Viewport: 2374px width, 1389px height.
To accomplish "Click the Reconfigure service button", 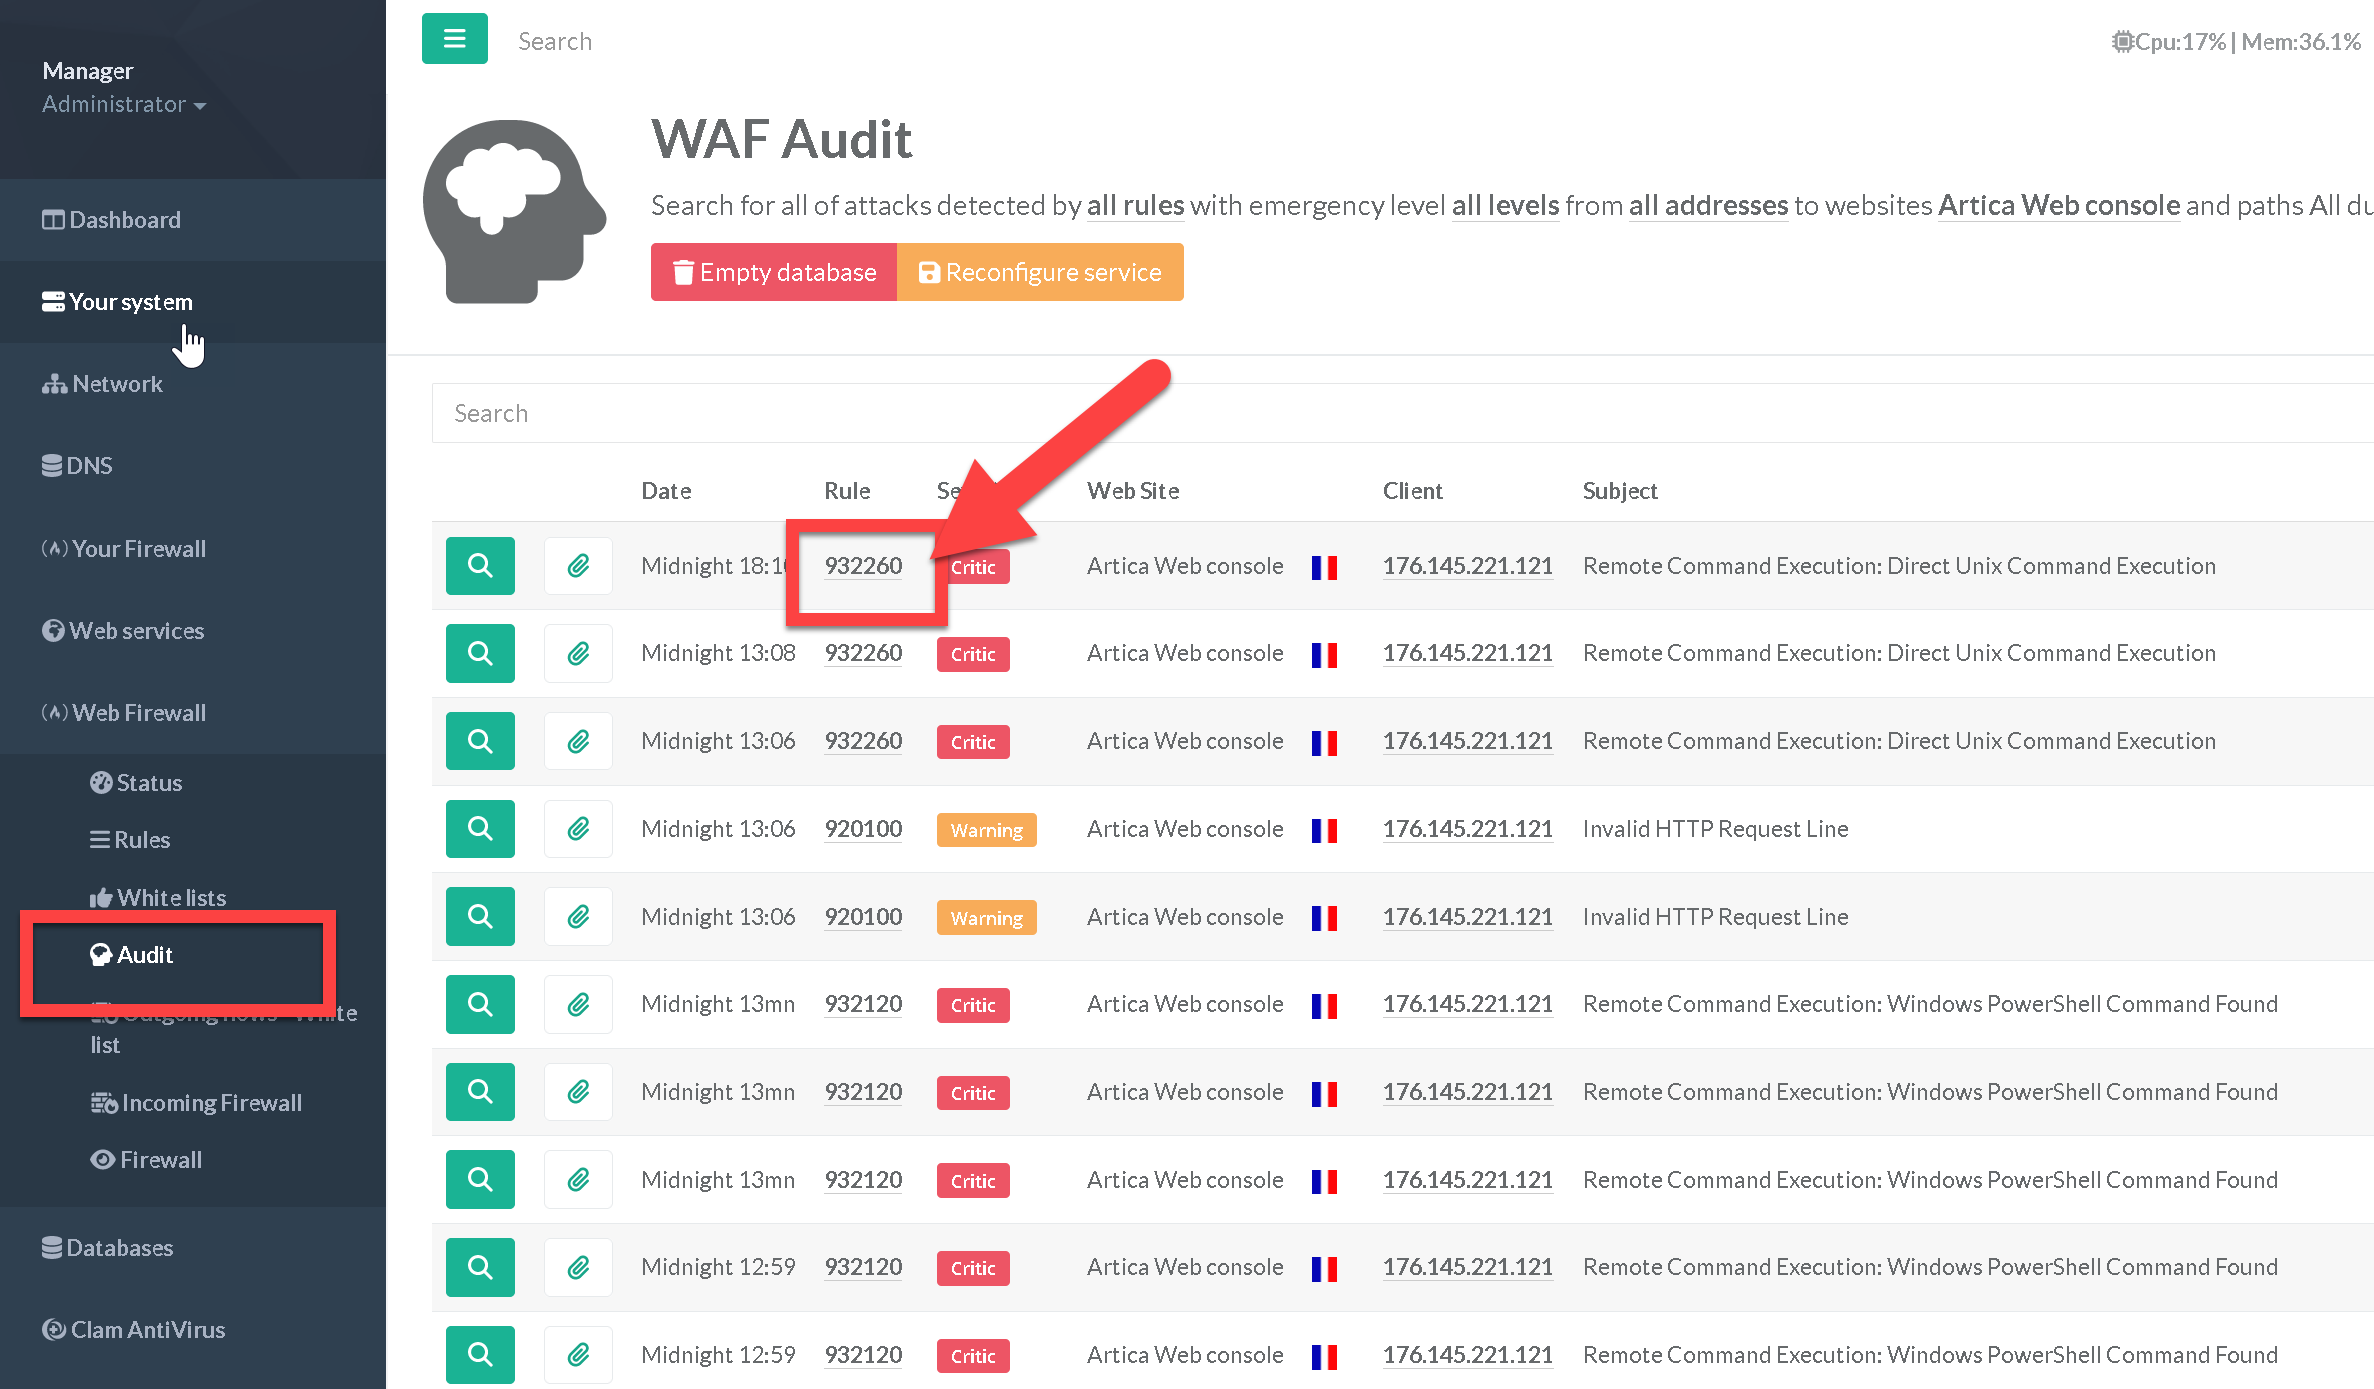I will (x=1040, y=272).
